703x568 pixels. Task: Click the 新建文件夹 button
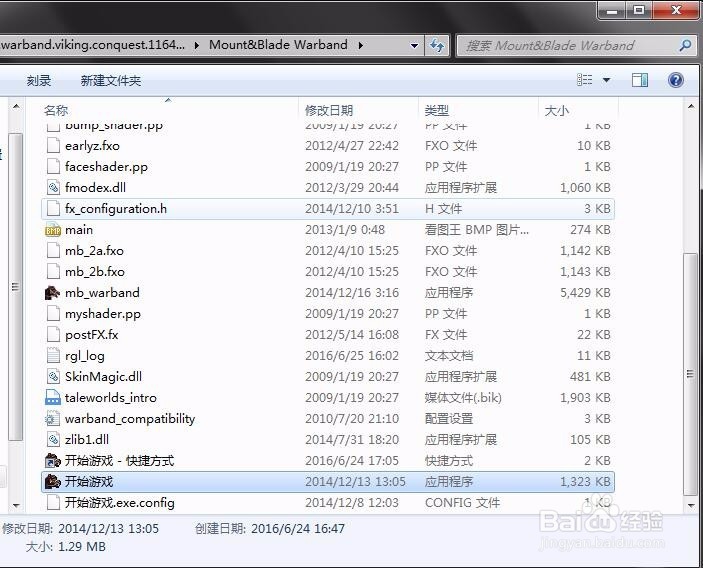click(111, 81)
